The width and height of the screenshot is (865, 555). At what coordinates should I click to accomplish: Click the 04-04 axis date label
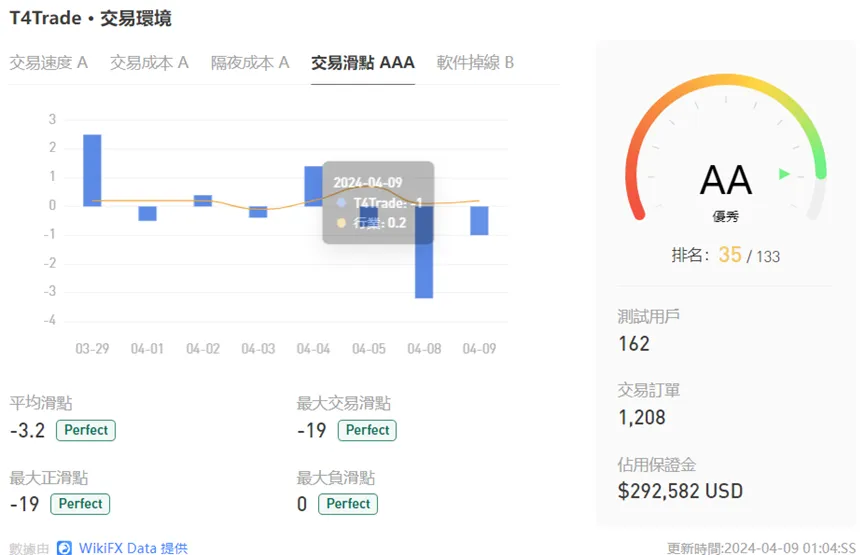(x=313, y=349)
